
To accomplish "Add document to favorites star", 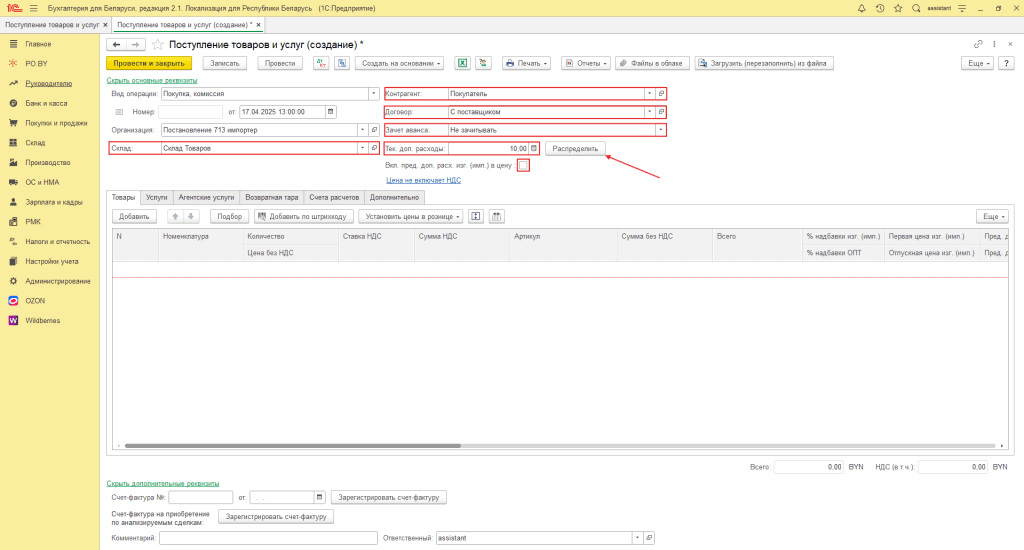I will 157,44.
